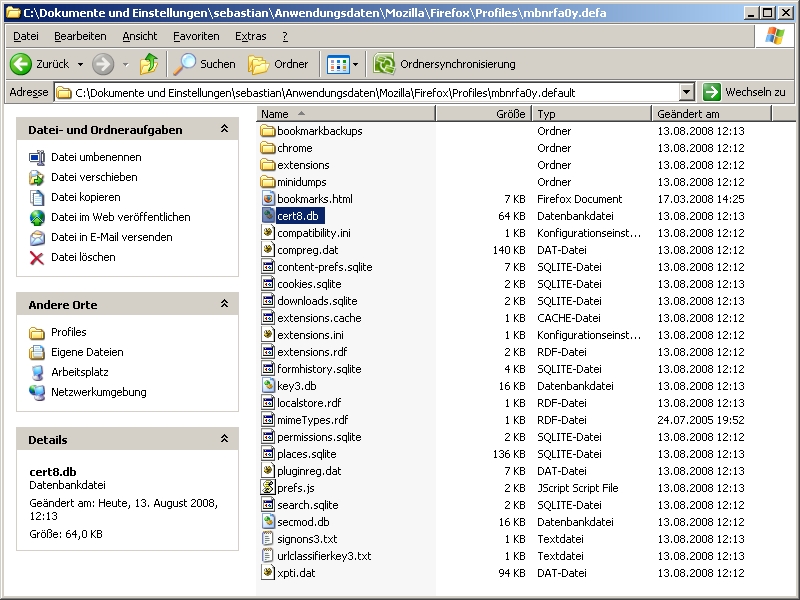Sort by the Geändert am column header
Viewport: 800px width, 600px height.
tap(712, 114)
